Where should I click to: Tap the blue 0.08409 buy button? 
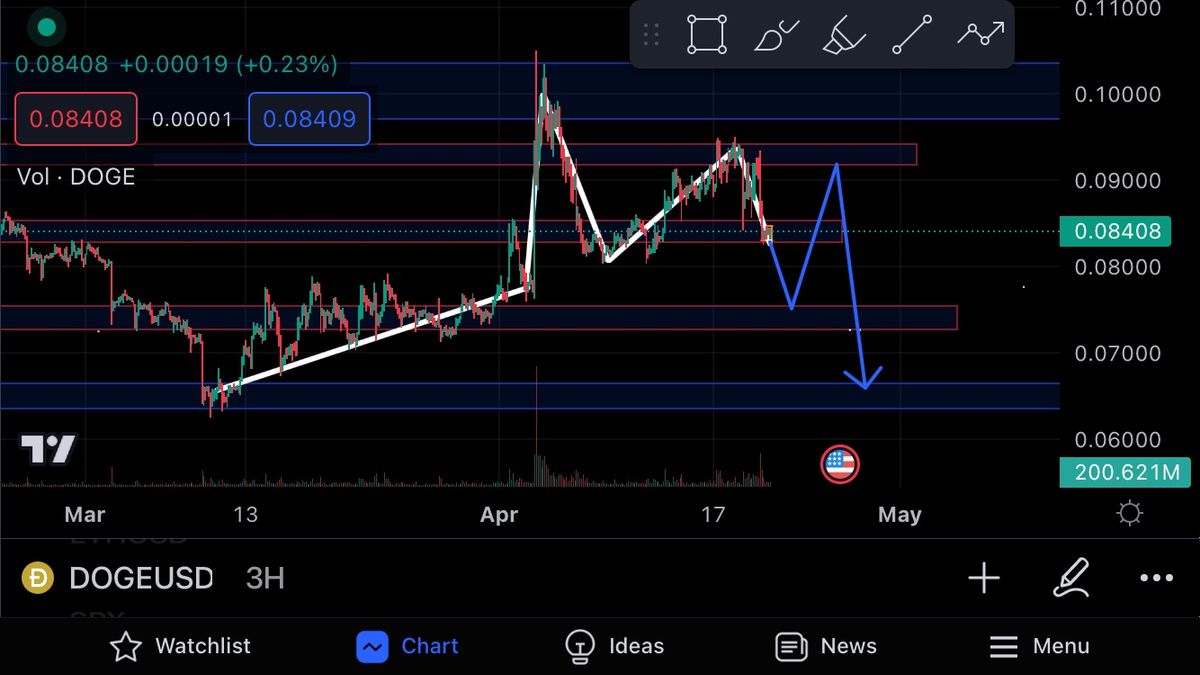pyautogui.click(x=309, y=119)
